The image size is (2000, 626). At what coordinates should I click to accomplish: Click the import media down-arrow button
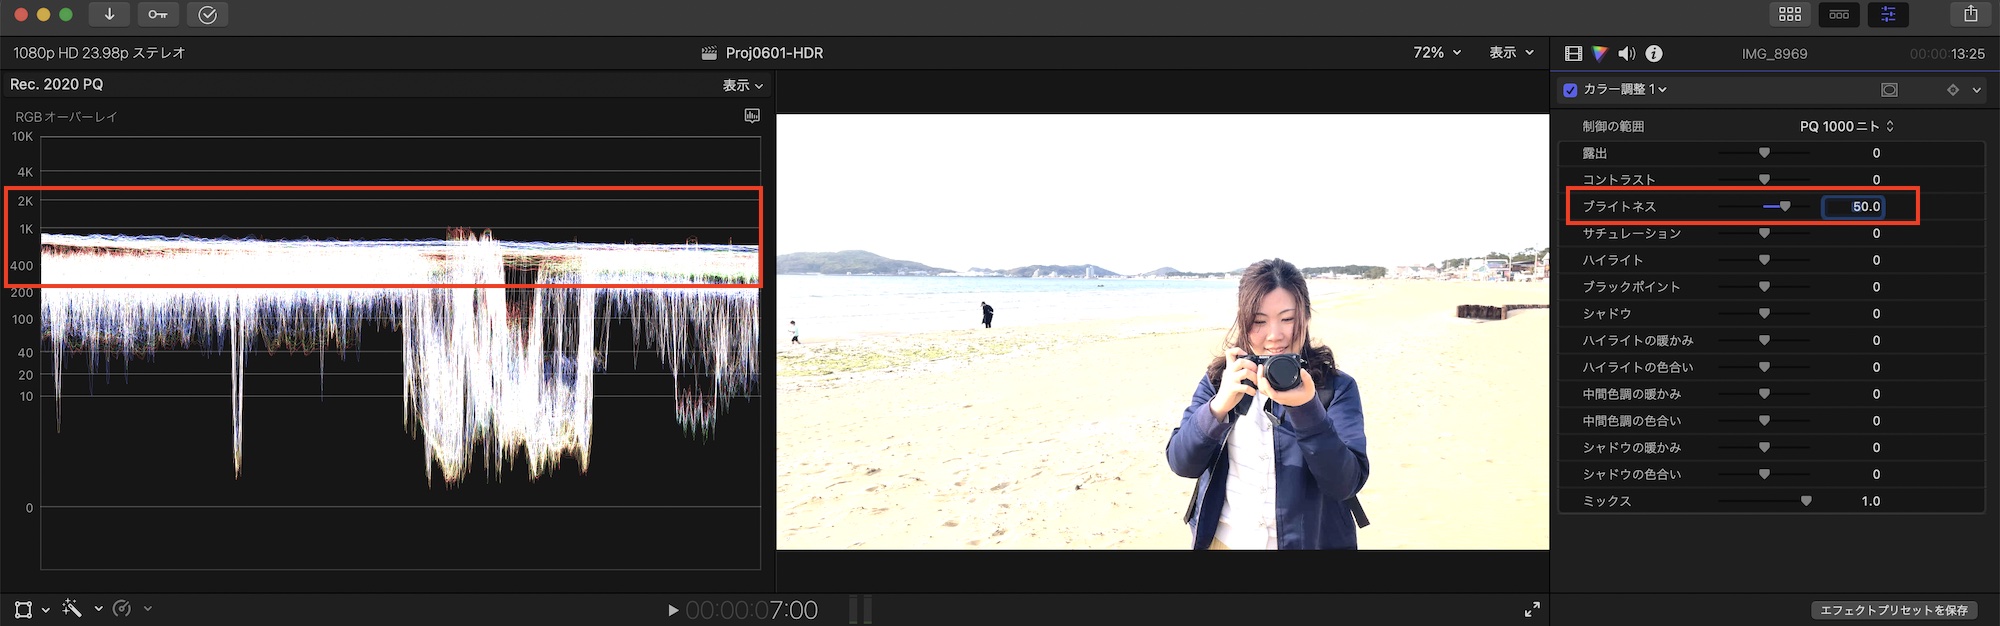tap(109, 14)
